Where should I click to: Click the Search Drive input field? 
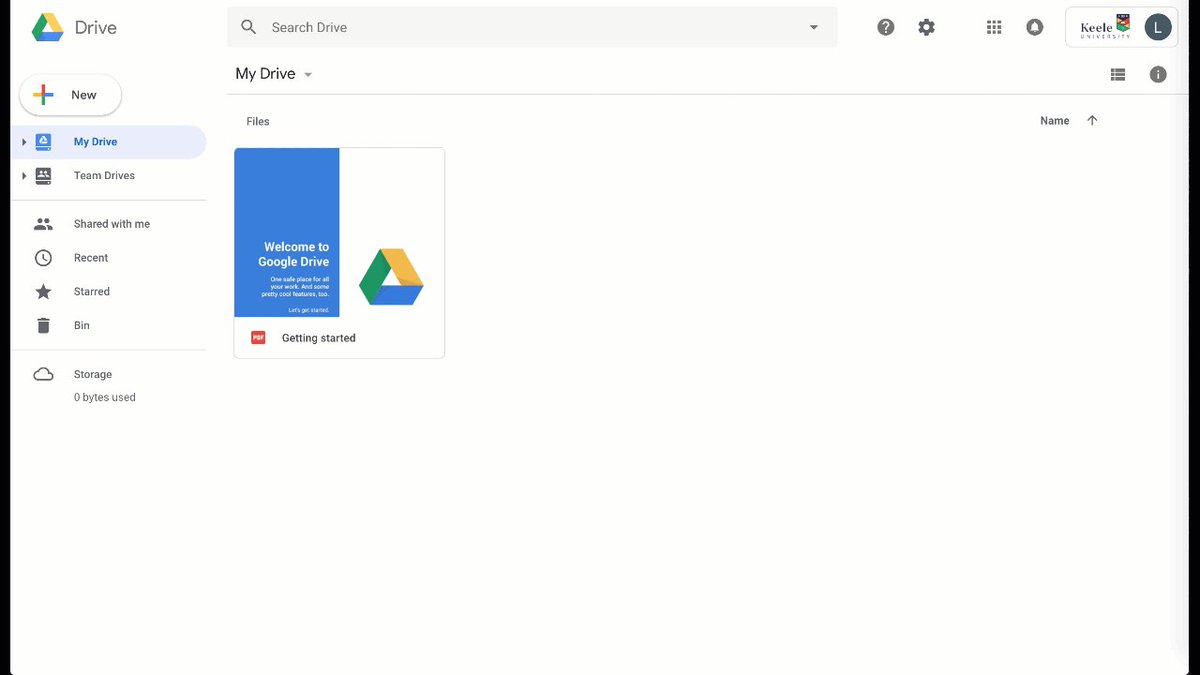pos(532,27)
